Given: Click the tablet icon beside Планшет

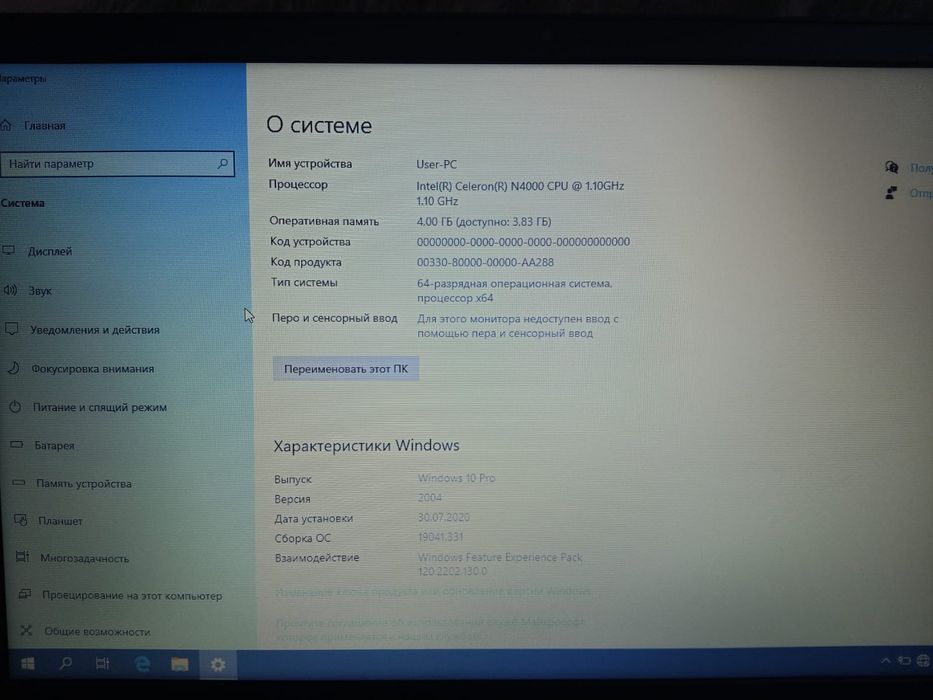Looking at the screenshot, I should 21,520.
